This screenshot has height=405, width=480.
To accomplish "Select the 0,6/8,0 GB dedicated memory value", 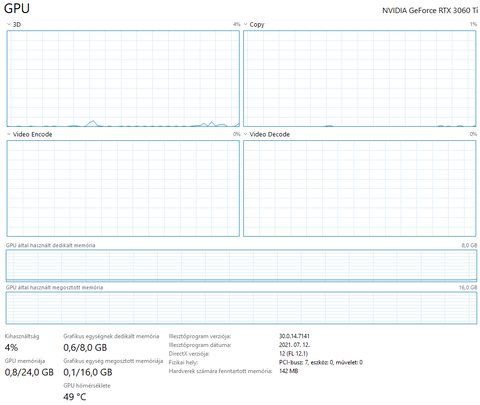I will click(x=85, y=348).
